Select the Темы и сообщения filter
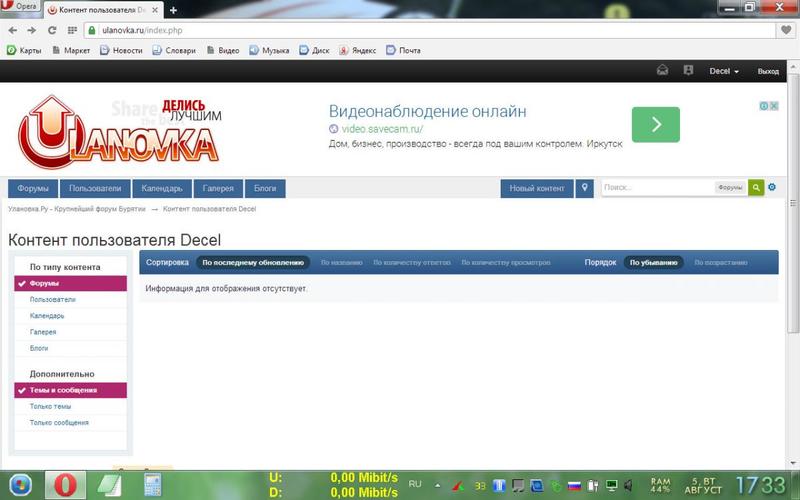Viewport: 800px width, 500px height. pos(70,390)
